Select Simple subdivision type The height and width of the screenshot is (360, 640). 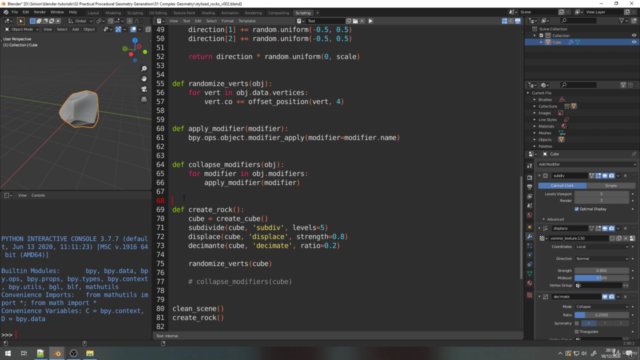[611, 186]
